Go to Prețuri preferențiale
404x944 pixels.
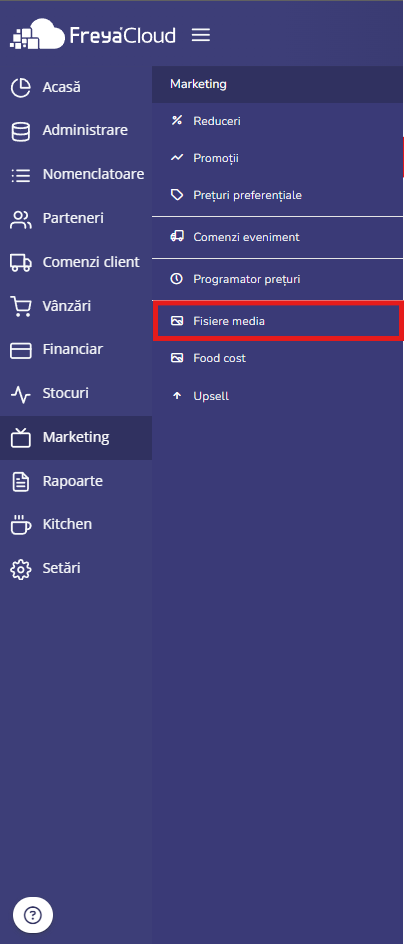278,196
